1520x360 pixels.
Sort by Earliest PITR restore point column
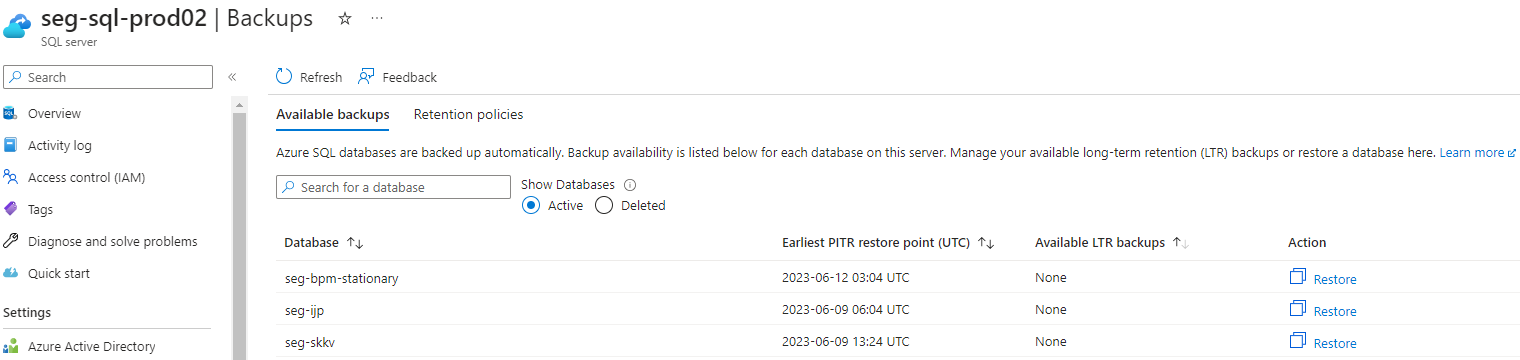point(986,243)
